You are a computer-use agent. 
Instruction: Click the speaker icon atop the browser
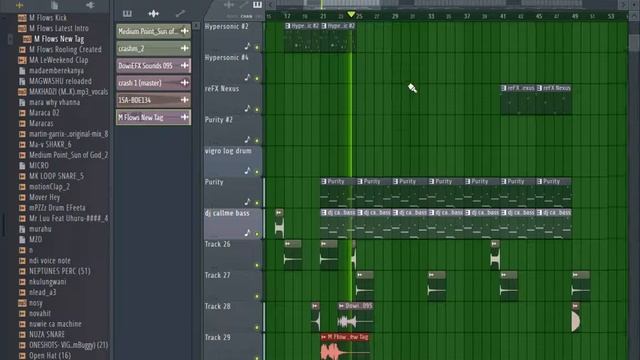[x=90, y=5]
